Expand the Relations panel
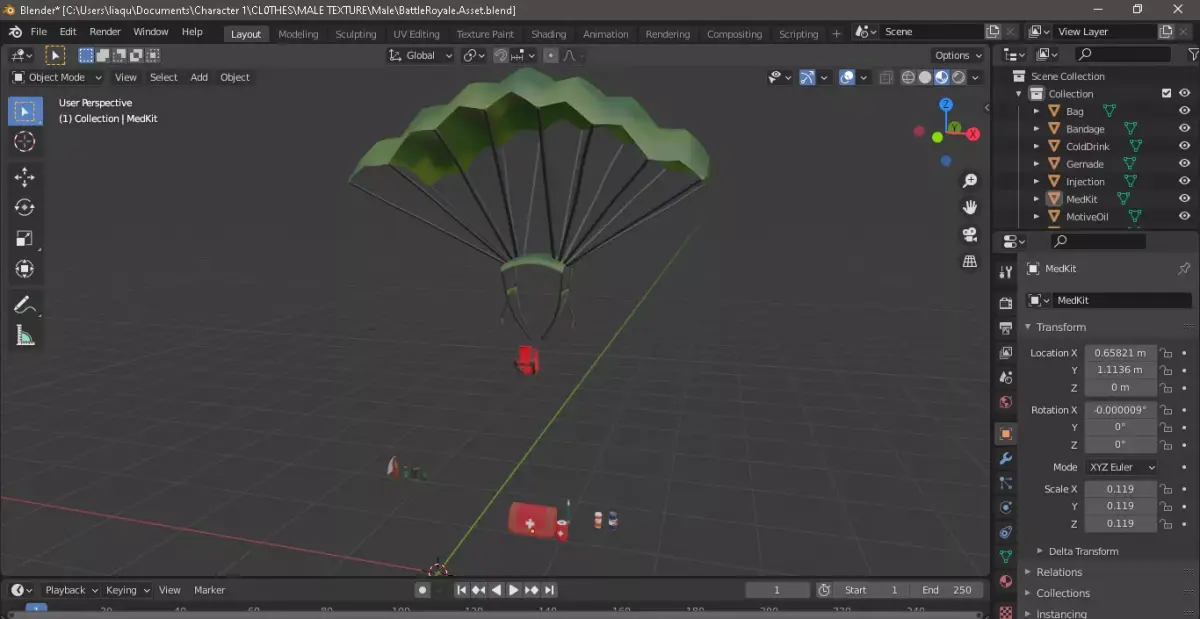Image resolution: width=1200 pixels, height=619 pixels. (1028, 572)
